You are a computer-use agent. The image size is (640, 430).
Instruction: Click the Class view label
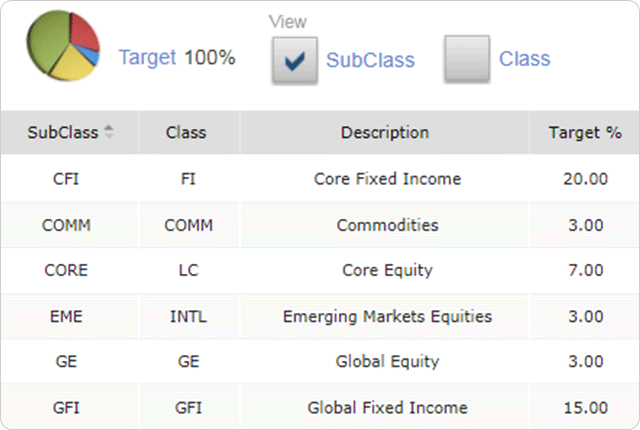[525, 58]
